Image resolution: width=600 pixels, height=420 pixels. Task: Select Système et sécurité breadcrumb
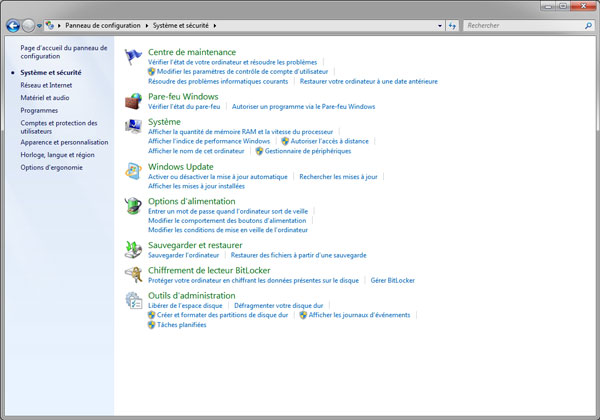tap(181, 26)
